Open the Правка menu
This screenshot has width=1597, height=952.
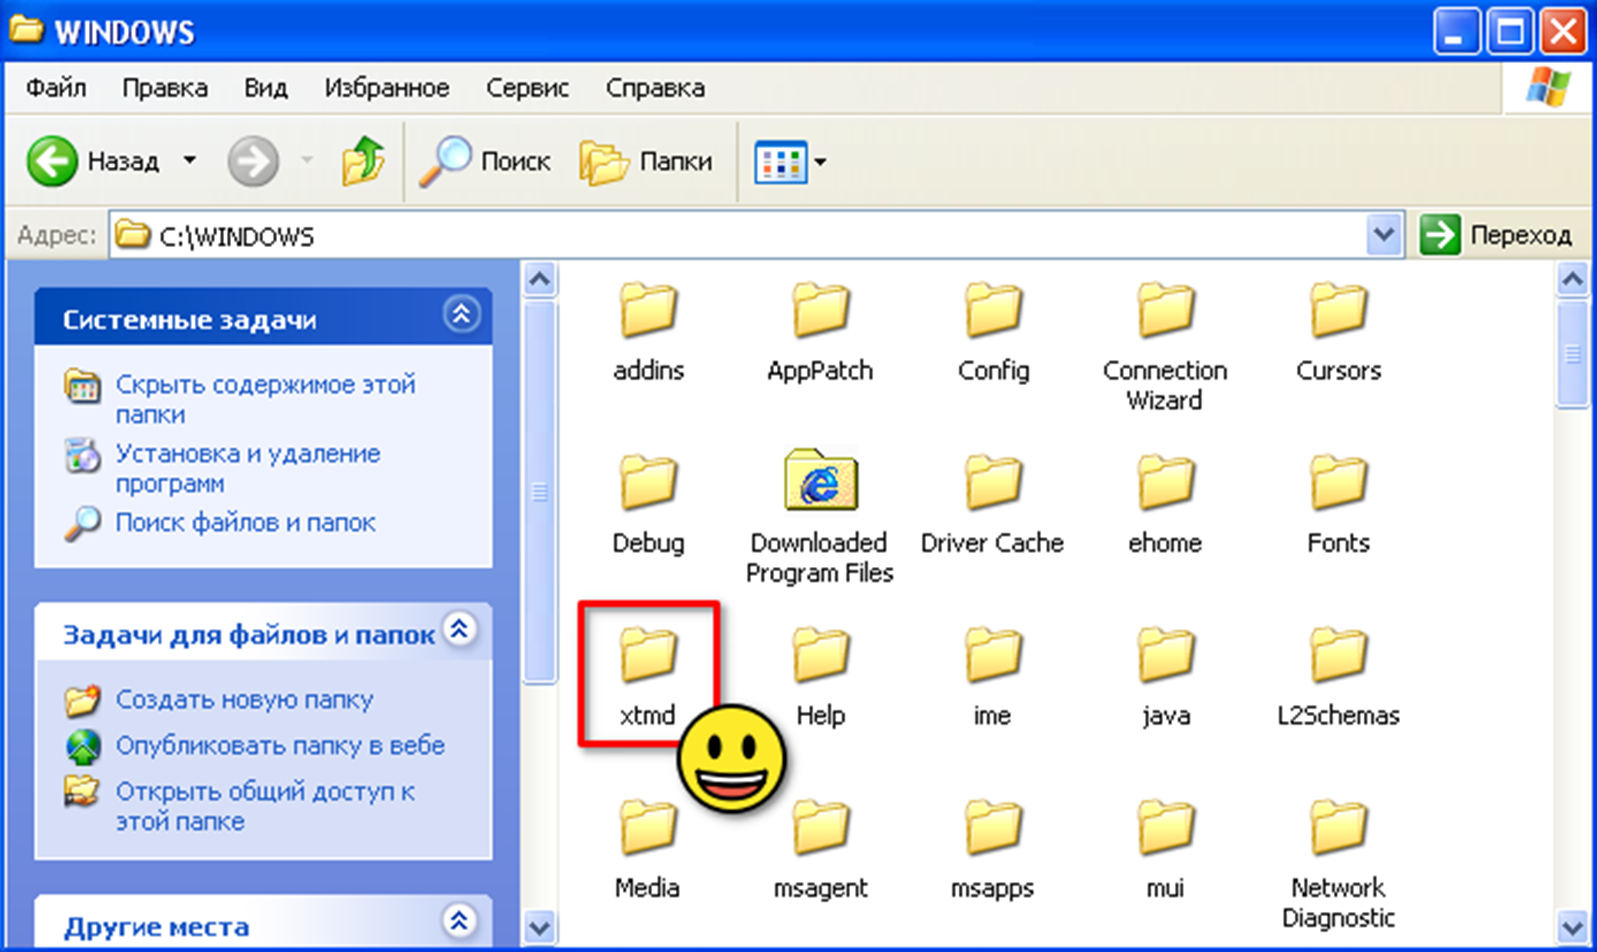[x=165, y=88]
